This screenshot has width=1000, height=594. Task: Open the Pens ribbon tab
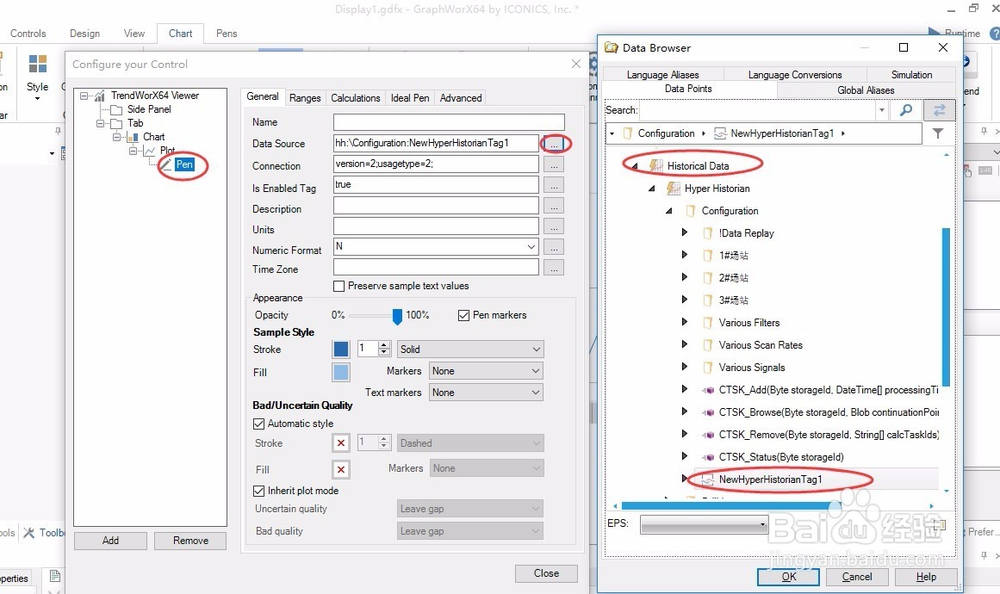pyautogui.click(x=226, y=33)
